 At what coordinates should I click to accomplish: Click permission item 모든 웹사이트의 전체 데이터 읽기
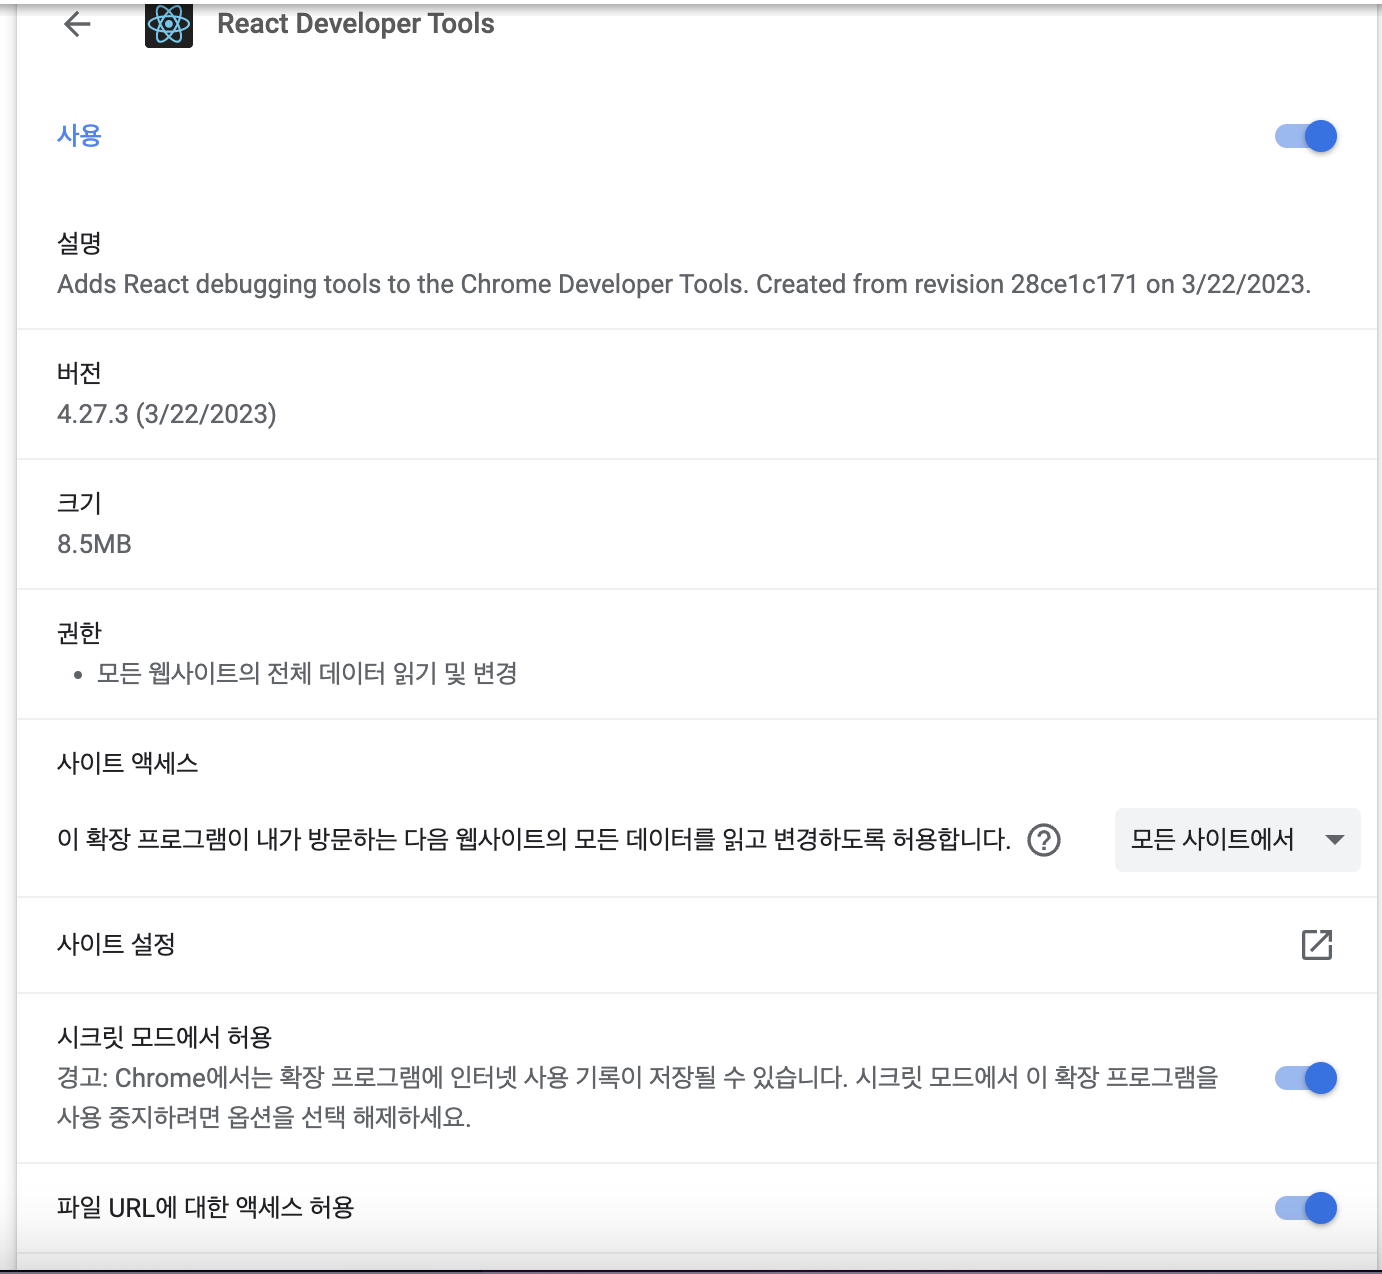click(x=306, y=674)
